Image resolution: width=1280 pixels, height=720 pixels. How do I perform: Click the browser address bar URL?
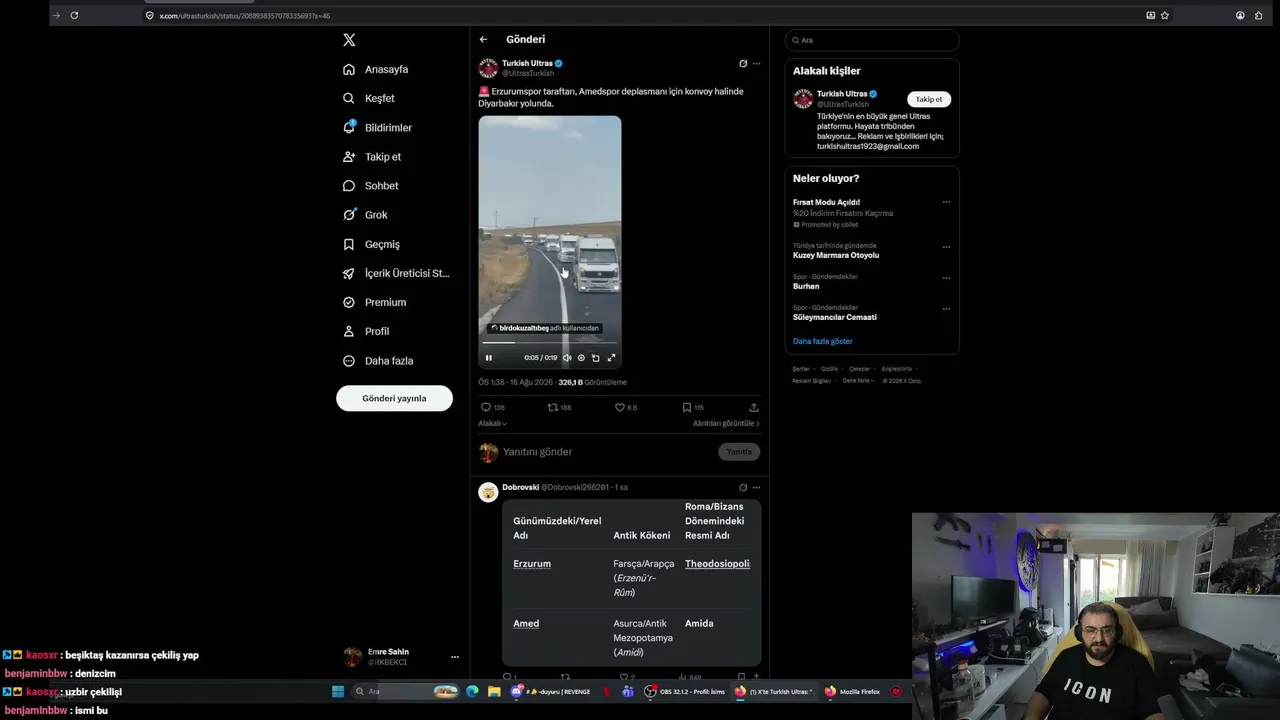pos(245,16)
